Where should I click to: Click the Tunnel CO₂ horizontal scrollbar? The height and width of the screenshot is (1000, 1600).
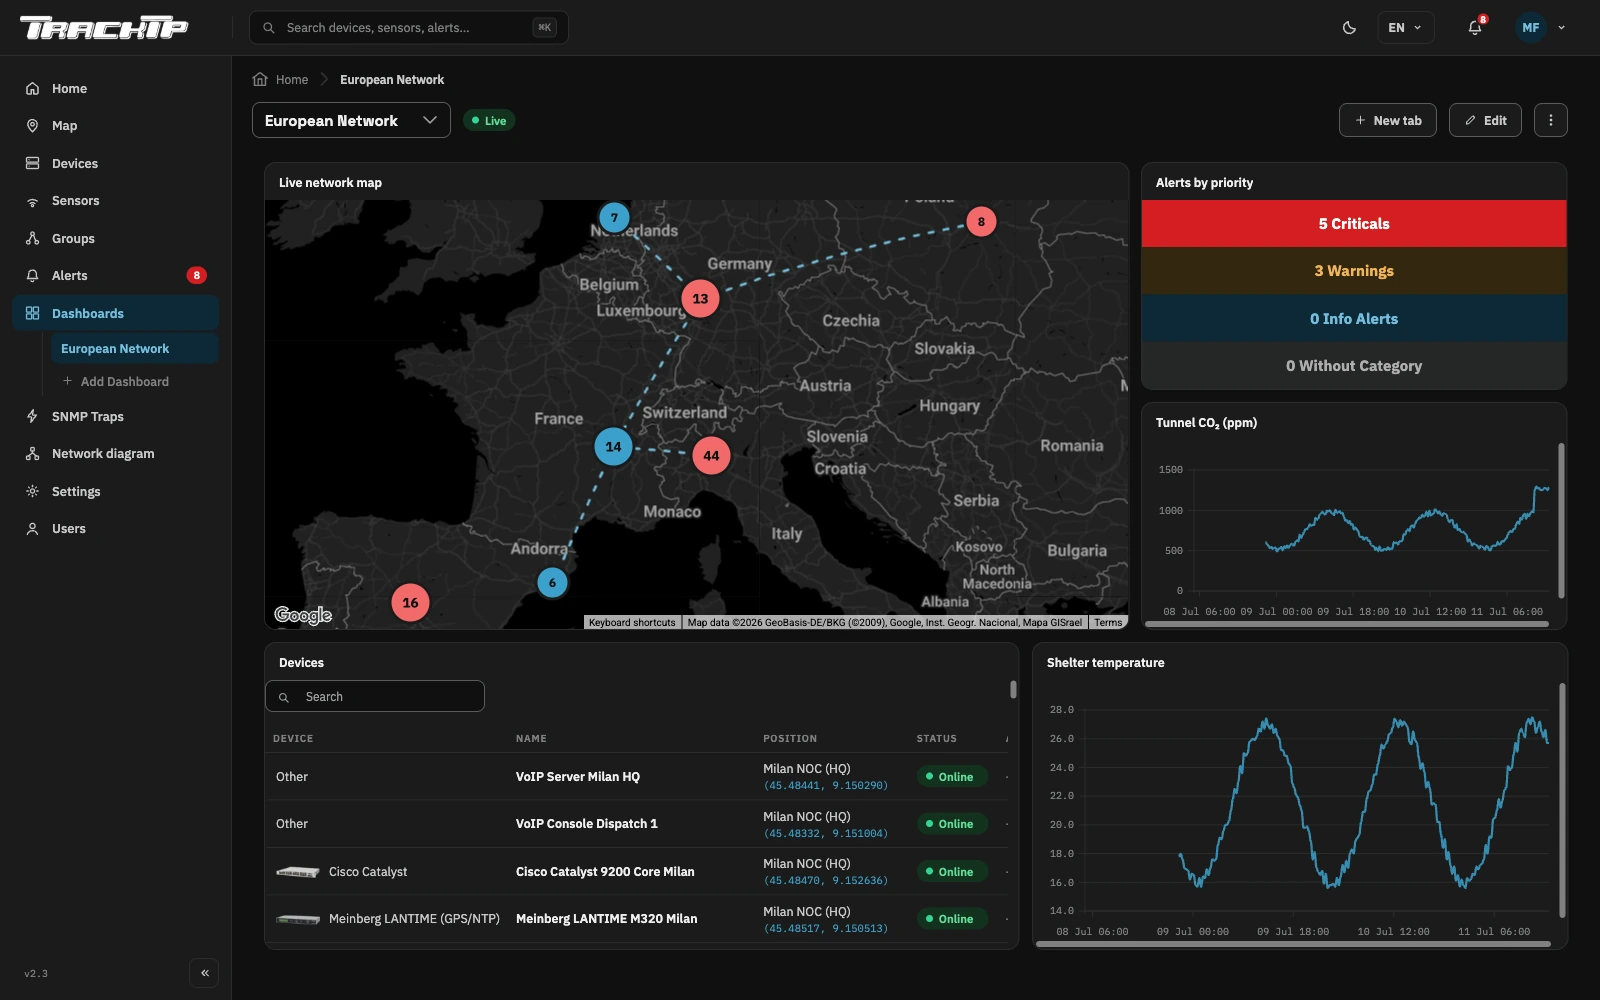1347,624
